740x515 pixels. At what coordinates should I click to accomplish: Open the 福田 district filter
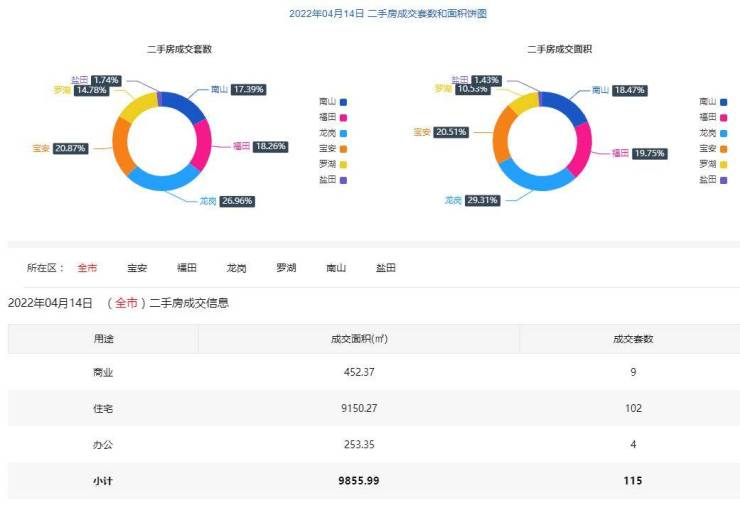187,268
